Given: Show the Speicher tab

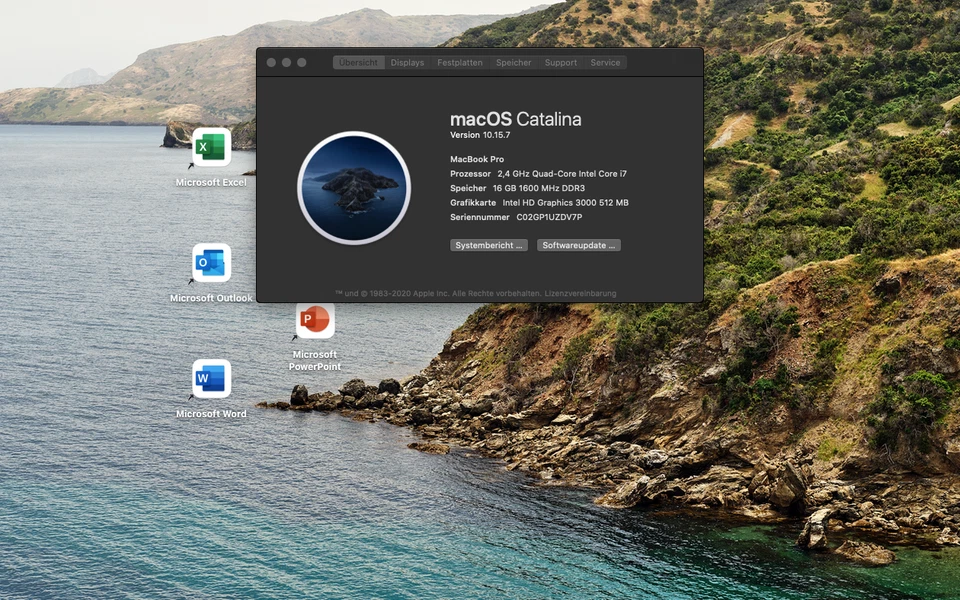Looking at the screenshot, I should (x=514, y=62).
